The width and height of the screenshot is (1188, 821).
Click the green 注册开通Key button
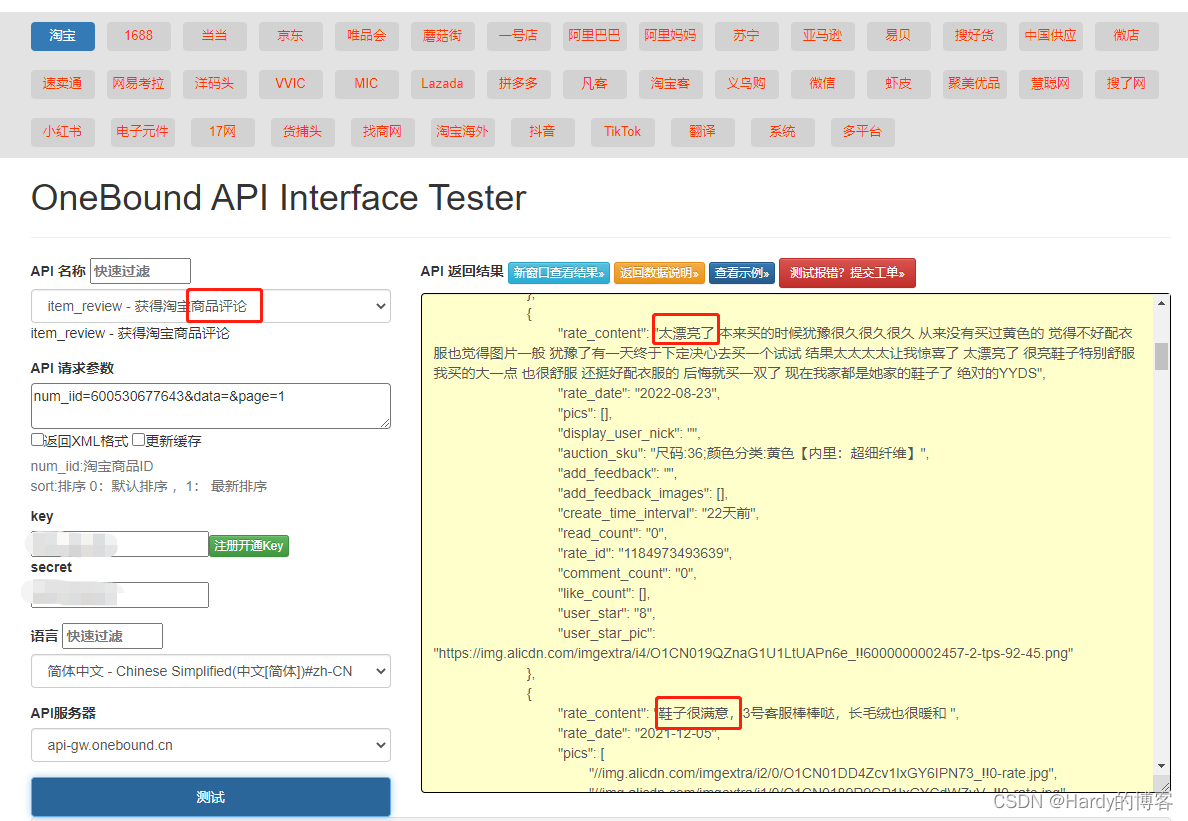pyautogui.click(x=249, y=545)
